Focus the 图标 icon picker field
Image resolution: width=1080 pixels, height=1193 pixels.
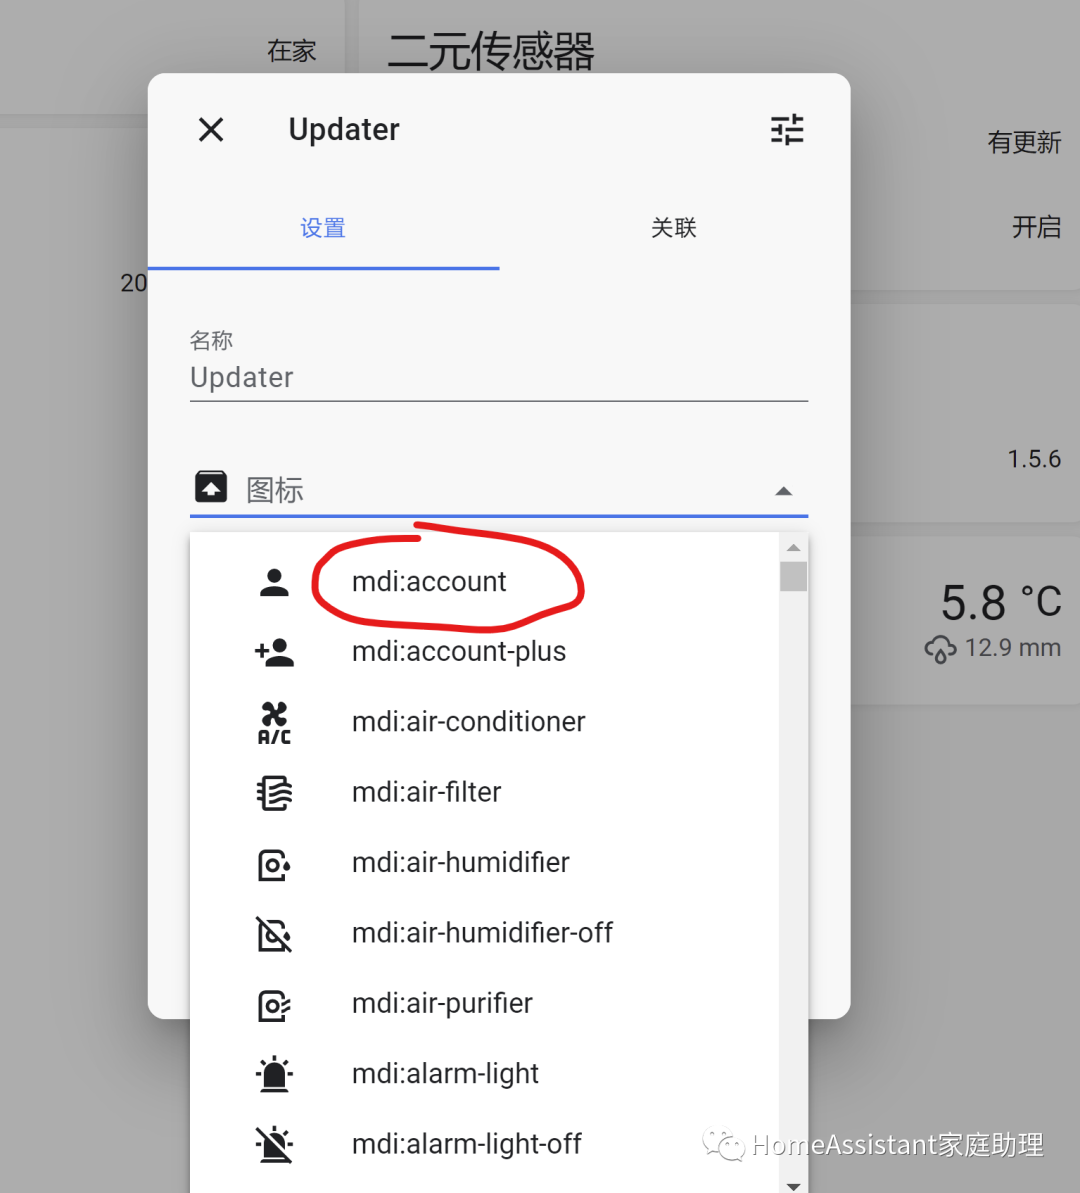[x=499, y=490]
